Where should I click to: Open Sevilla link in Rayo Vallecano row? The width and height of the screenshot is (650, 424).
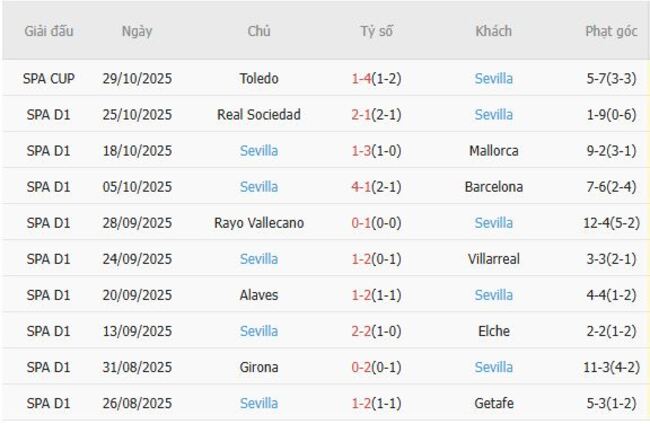pyautogui.click(x=493, y=223)
